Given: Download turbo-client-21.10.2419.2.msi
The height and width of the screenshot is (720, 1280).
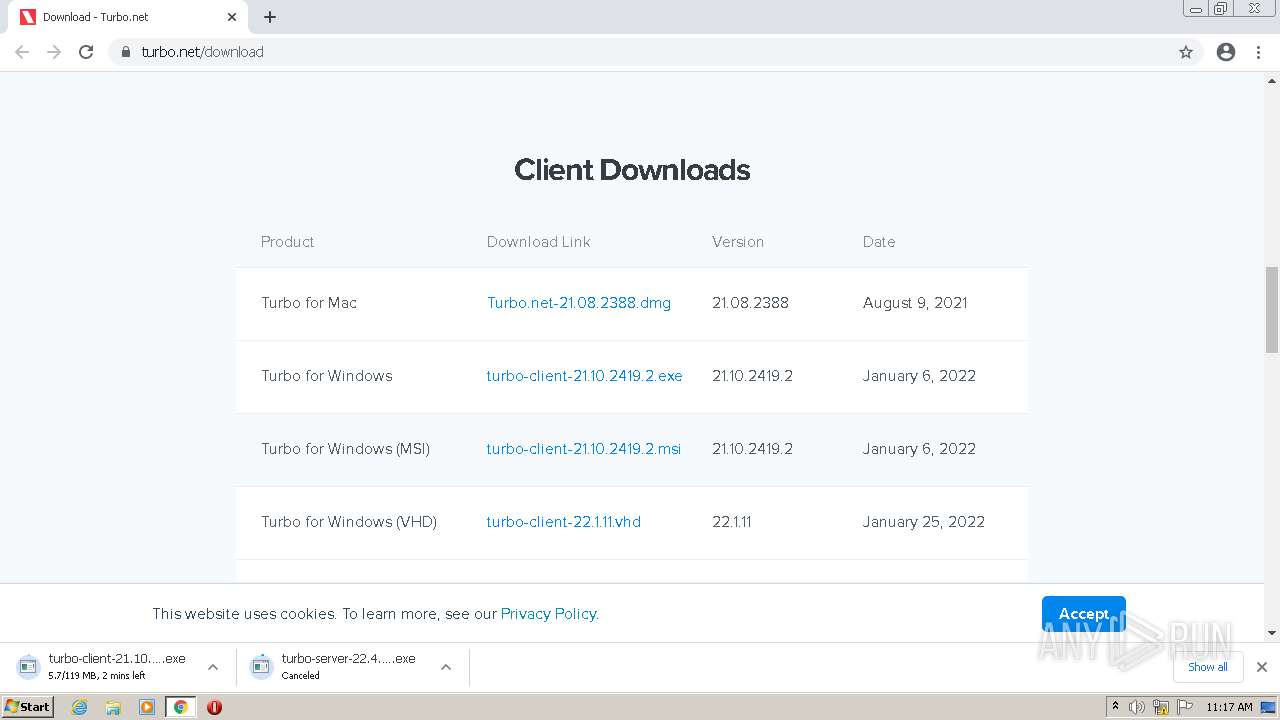Looking at the screenshot, I should [x=583, y=449].
